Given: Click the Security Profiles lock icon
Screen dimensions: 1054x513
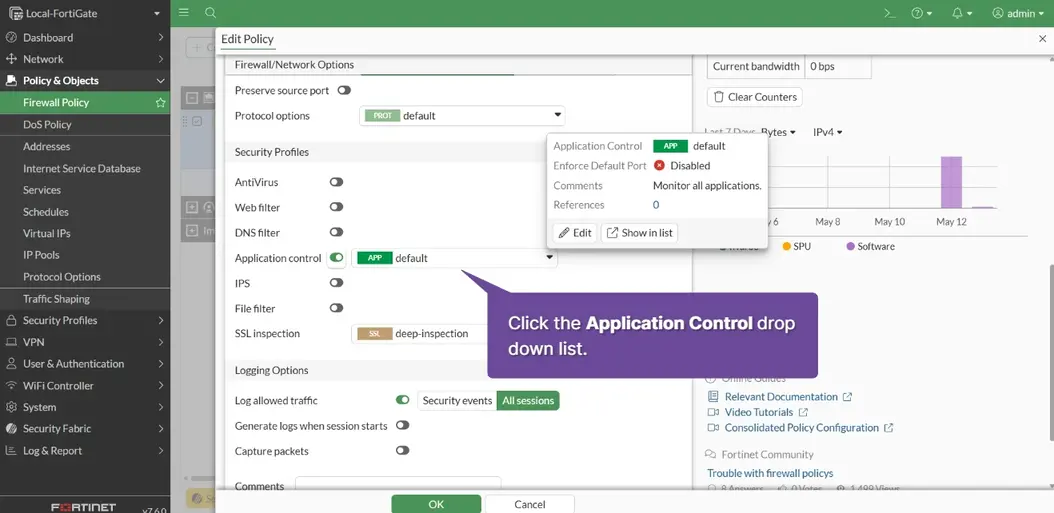Looking at the screenshot, I should (x=11, y=320).
